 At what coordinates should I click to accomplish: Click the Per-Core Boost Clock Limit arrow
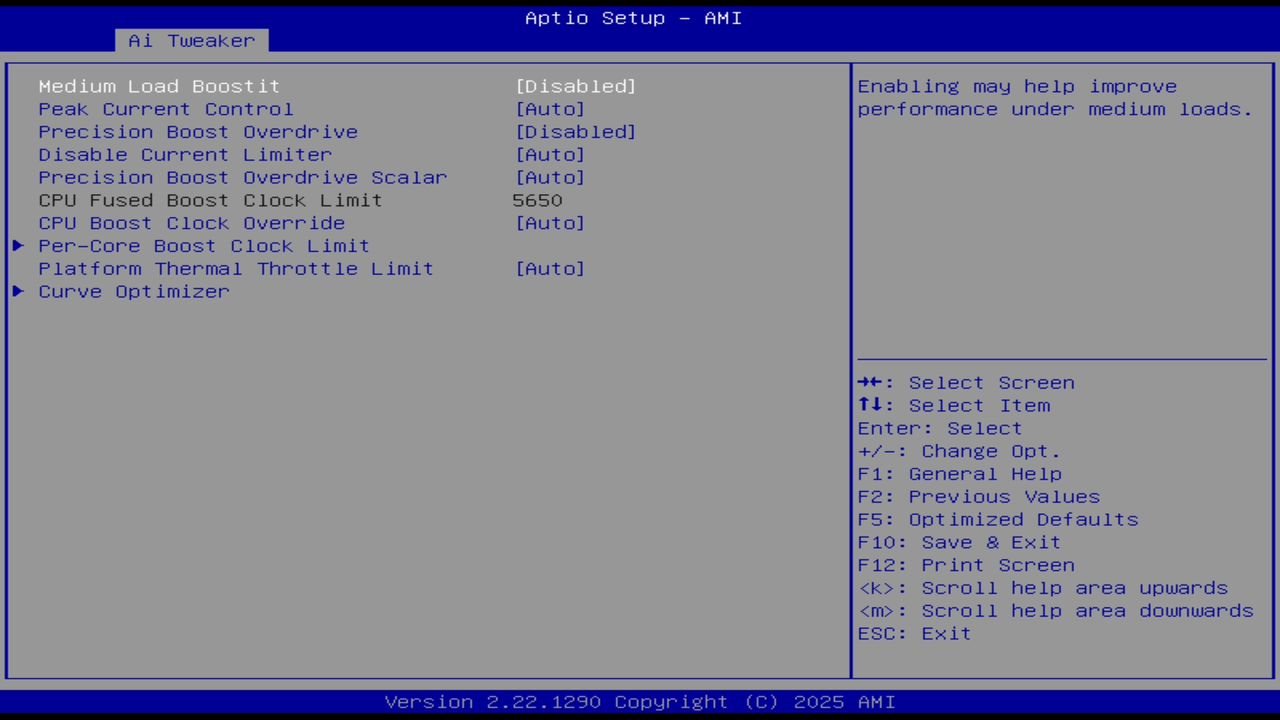click(x=17, y=245)
